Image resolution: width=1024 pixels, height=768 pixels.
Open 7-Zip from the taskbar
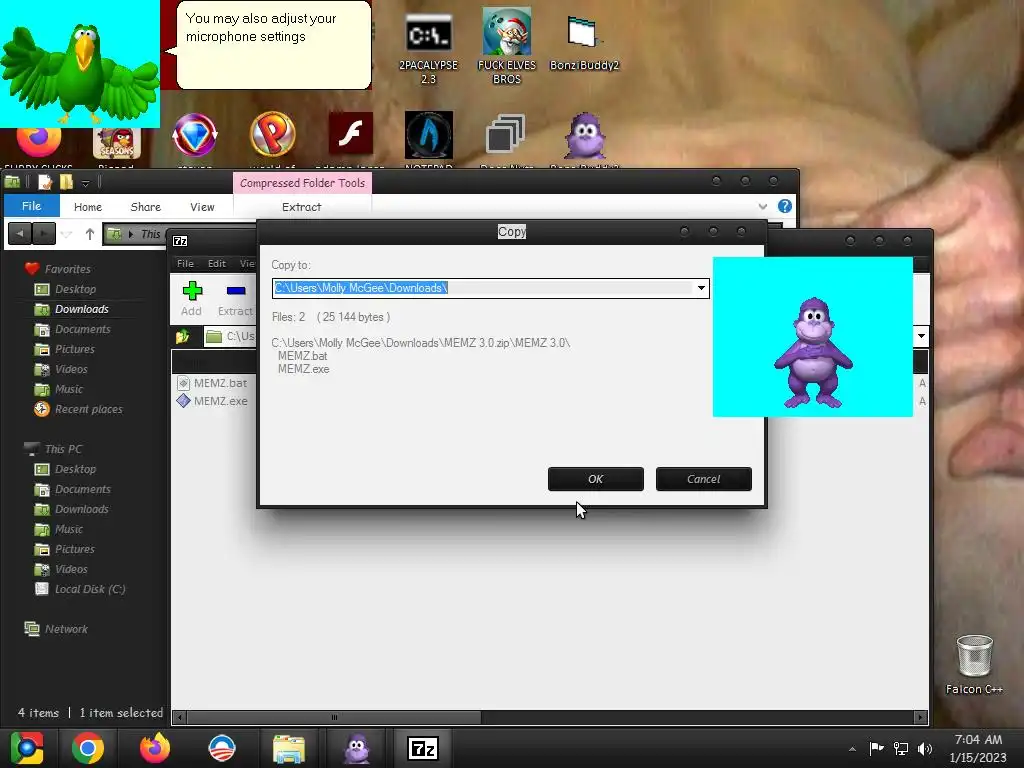coord(423,748)
